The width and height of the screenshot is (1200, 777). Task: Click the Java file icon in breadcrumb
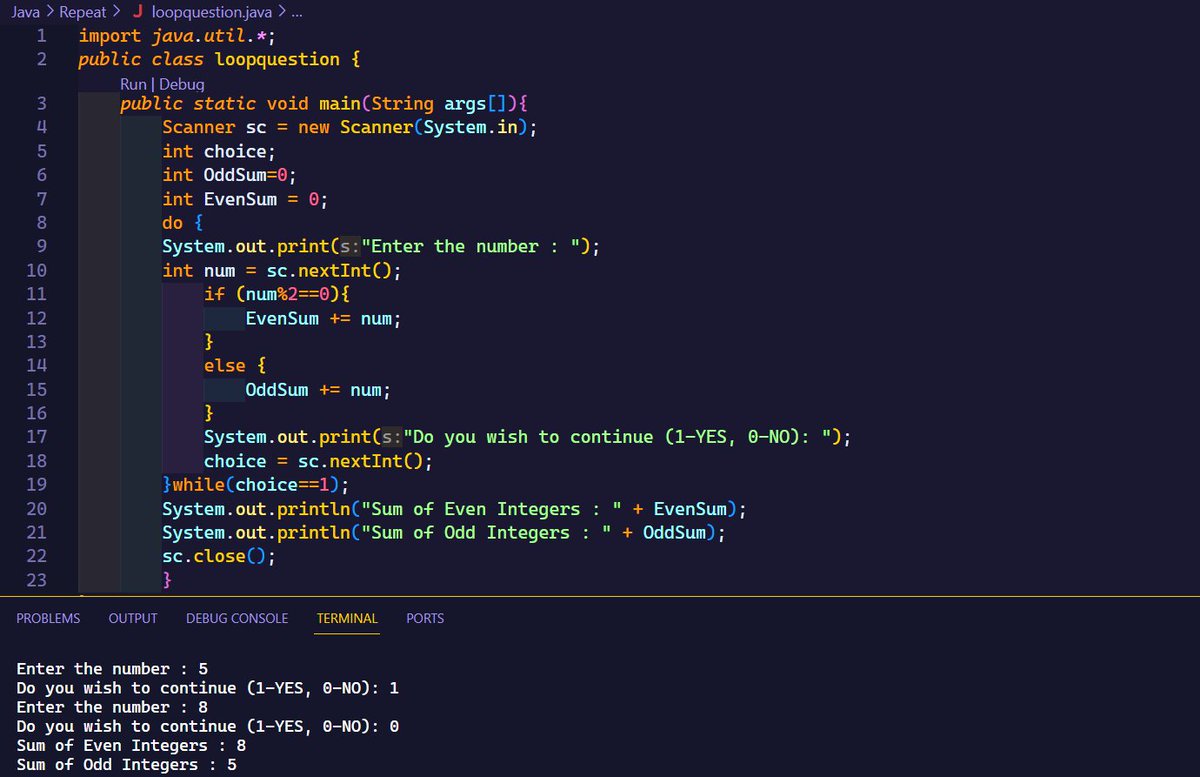138,12
